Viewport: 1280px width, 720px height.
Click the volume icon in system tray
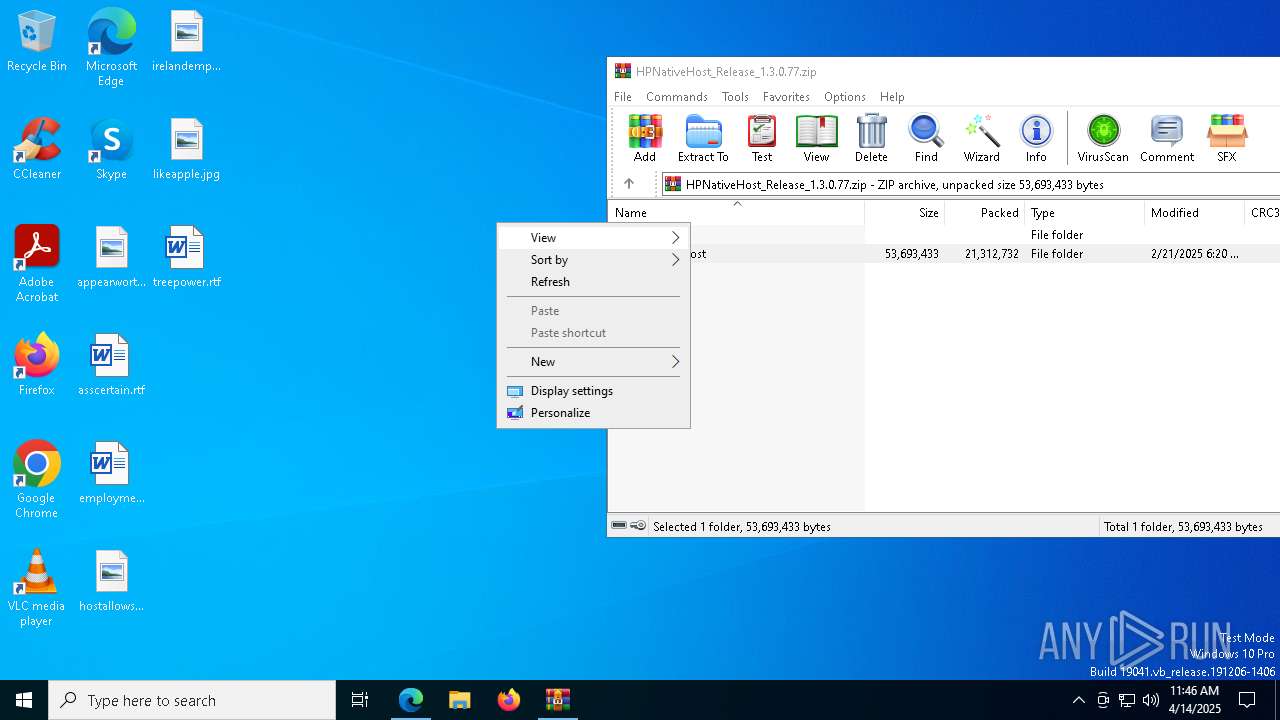click(x=1151, y=700)
